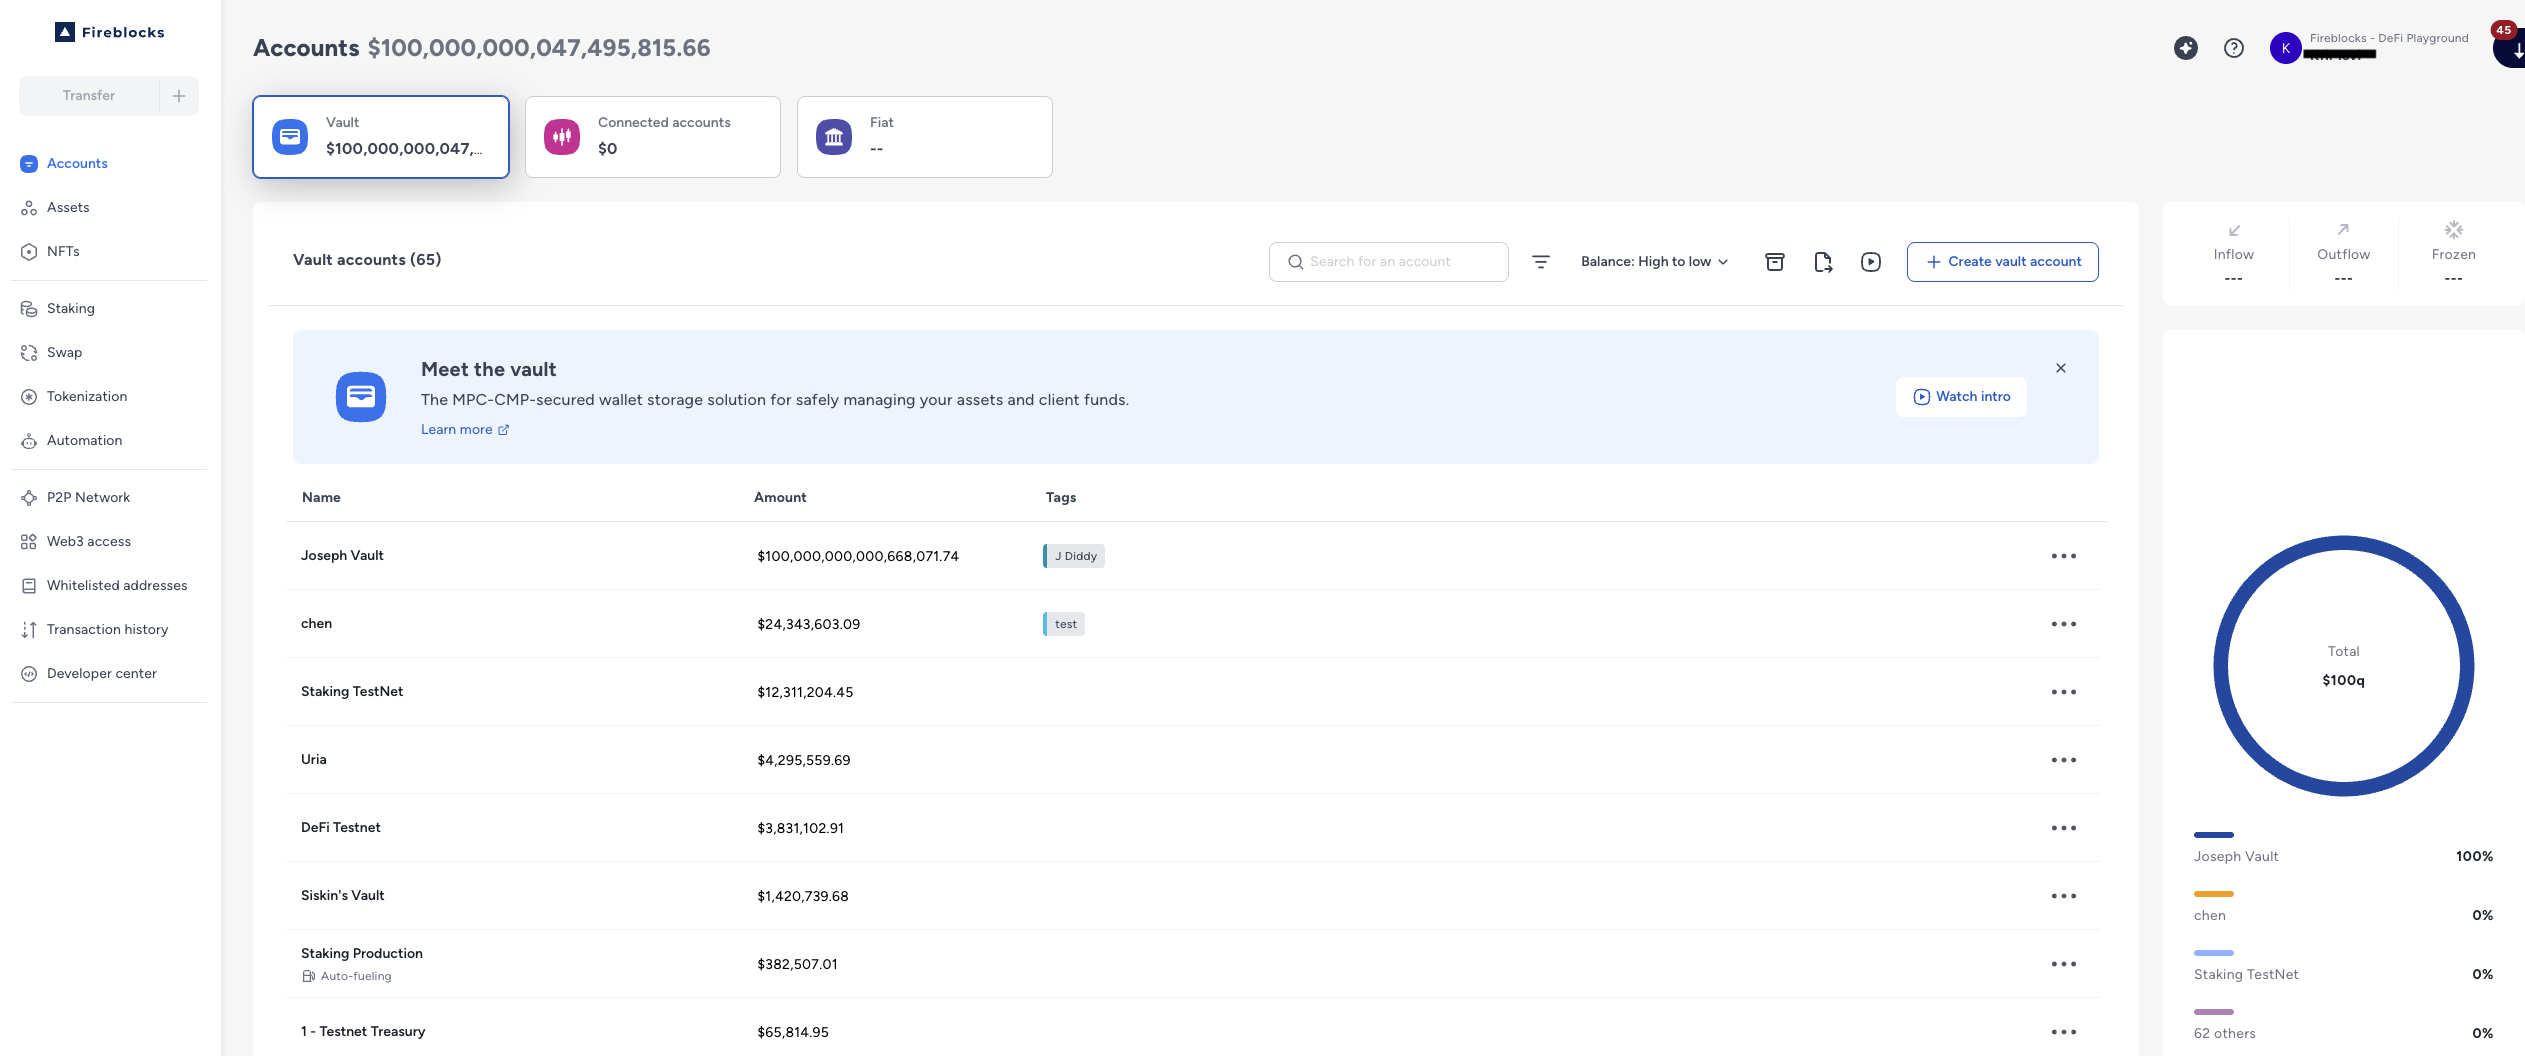Open the Staking TestNet account

pyautogui.click(x=352, y=692)
